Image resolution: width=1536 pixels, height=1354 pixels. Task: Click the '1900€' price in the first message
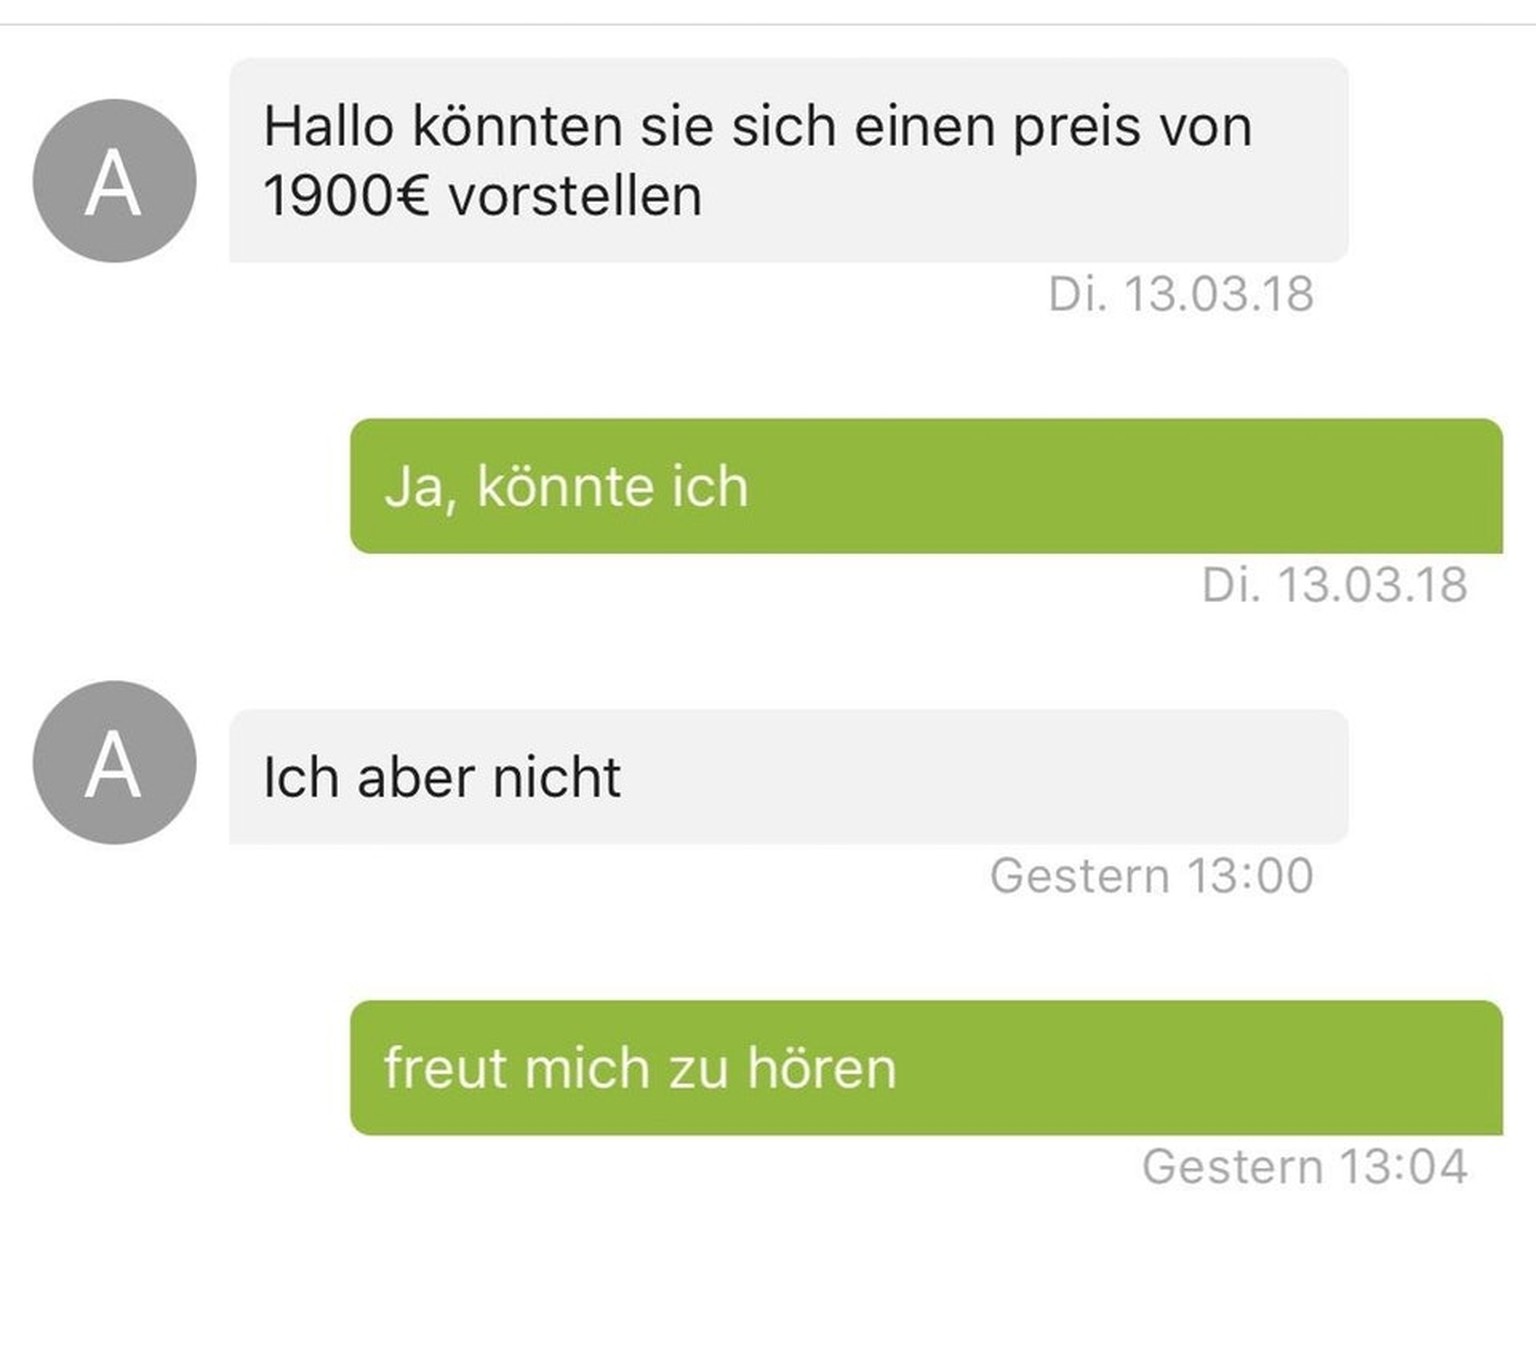[346, 195]
